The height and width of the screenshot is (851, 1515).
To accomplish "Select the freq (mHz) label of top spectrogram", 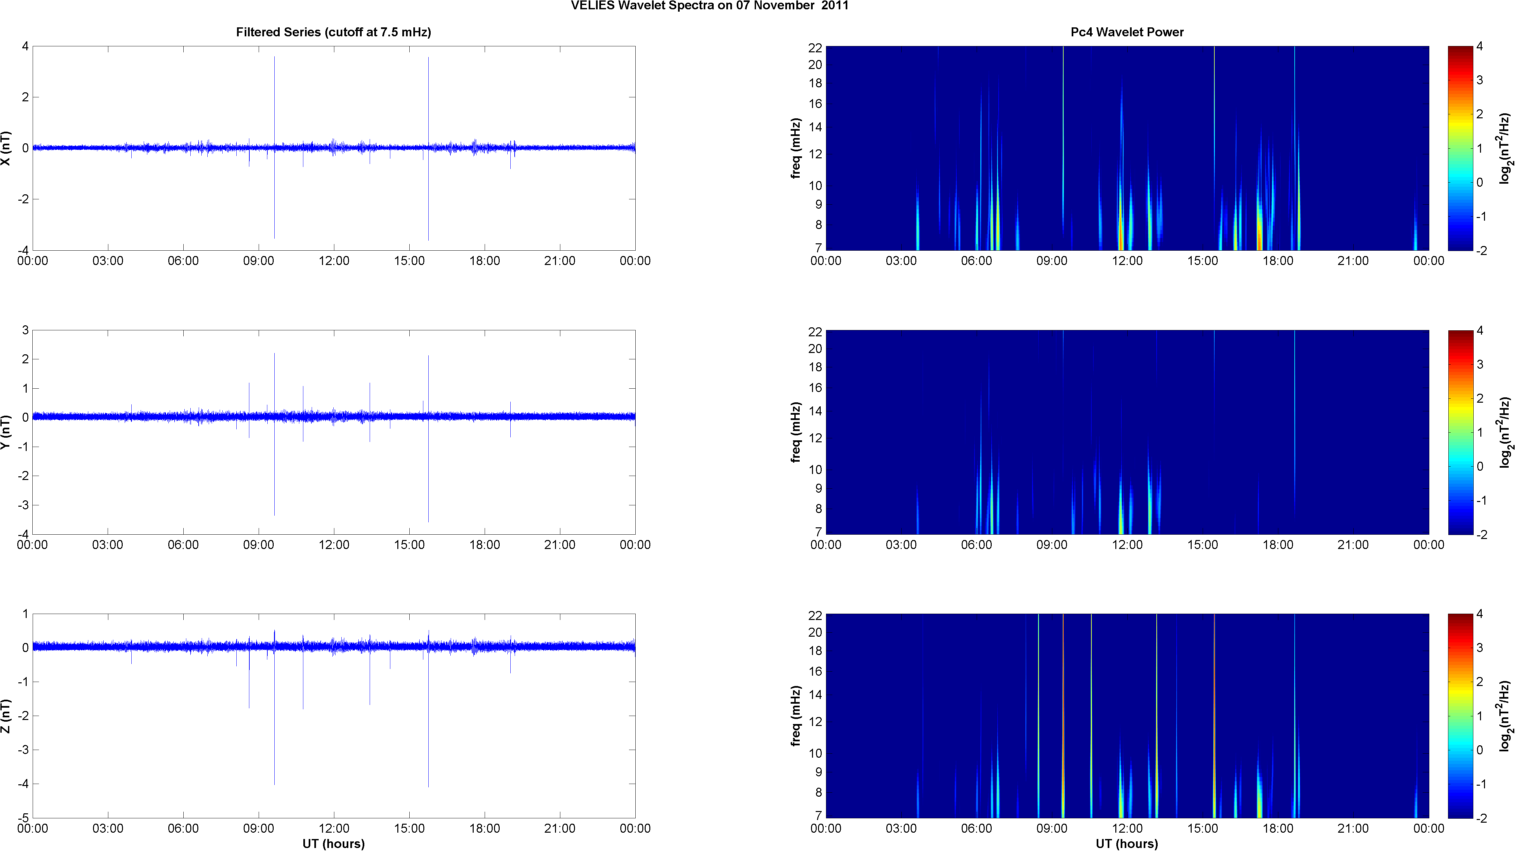I will 796,148.
